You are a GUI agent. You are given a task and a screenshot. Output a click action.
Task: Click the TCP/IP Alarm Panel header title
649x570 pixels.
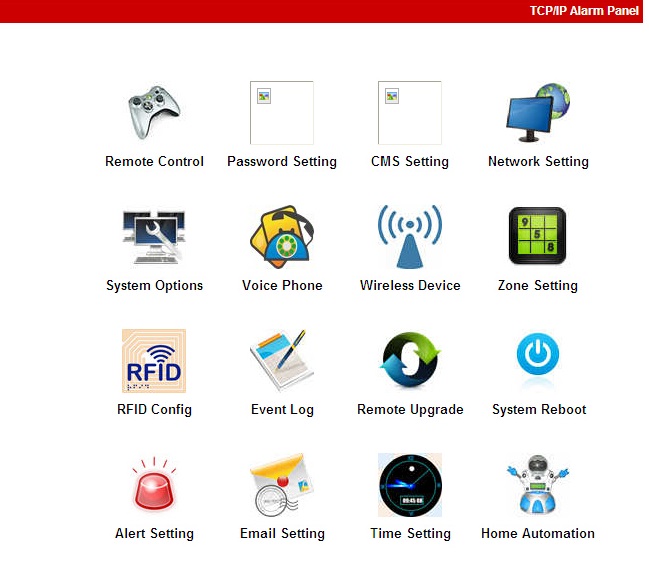[584, 11]
